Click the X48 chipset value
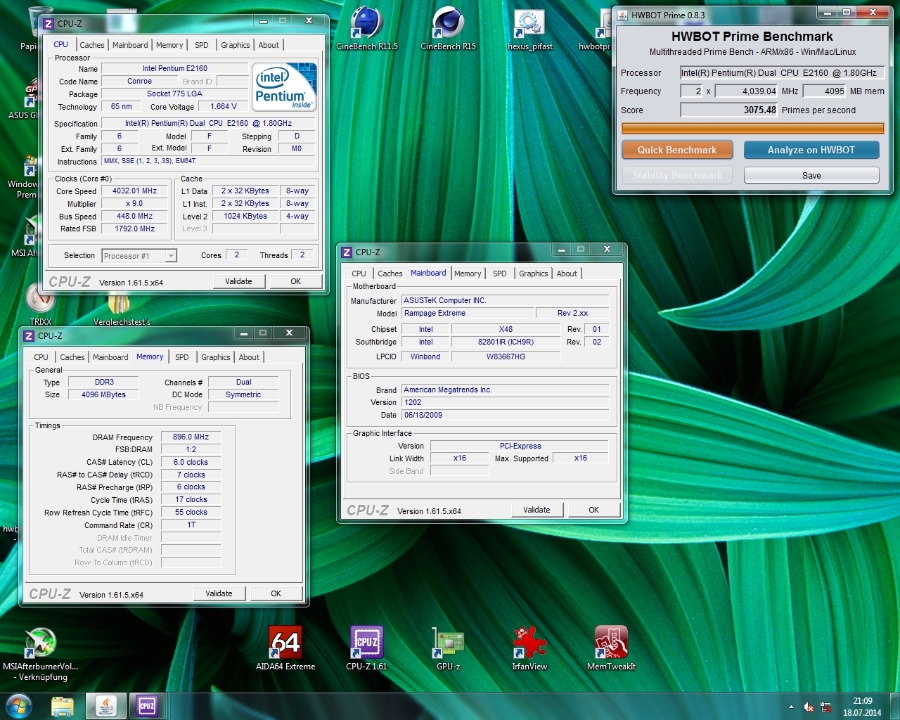Screen dimensions: 900x720 (x=505, y=330)
